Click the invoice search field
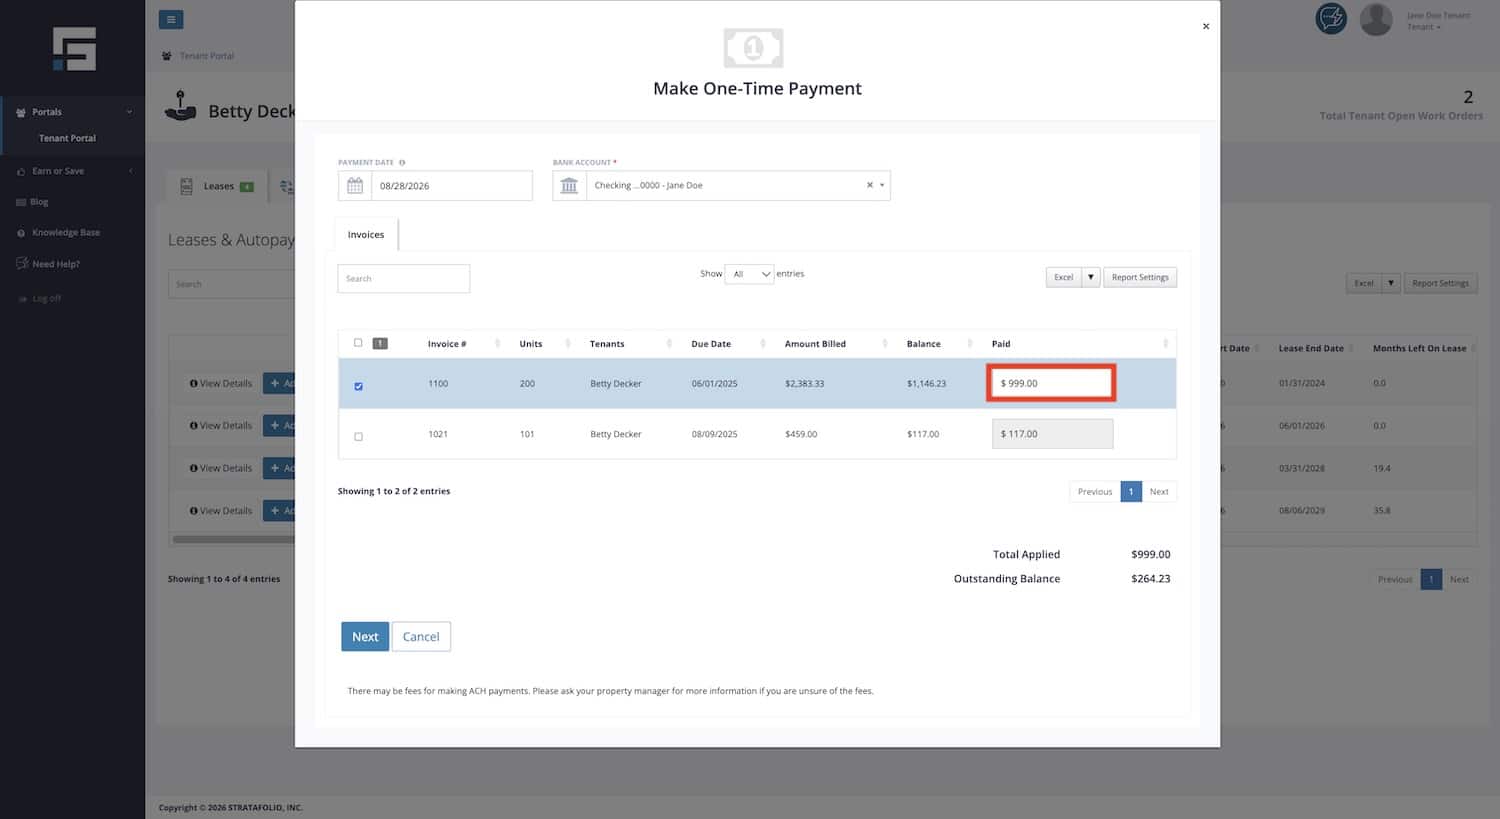 click(x=404, y=279)
